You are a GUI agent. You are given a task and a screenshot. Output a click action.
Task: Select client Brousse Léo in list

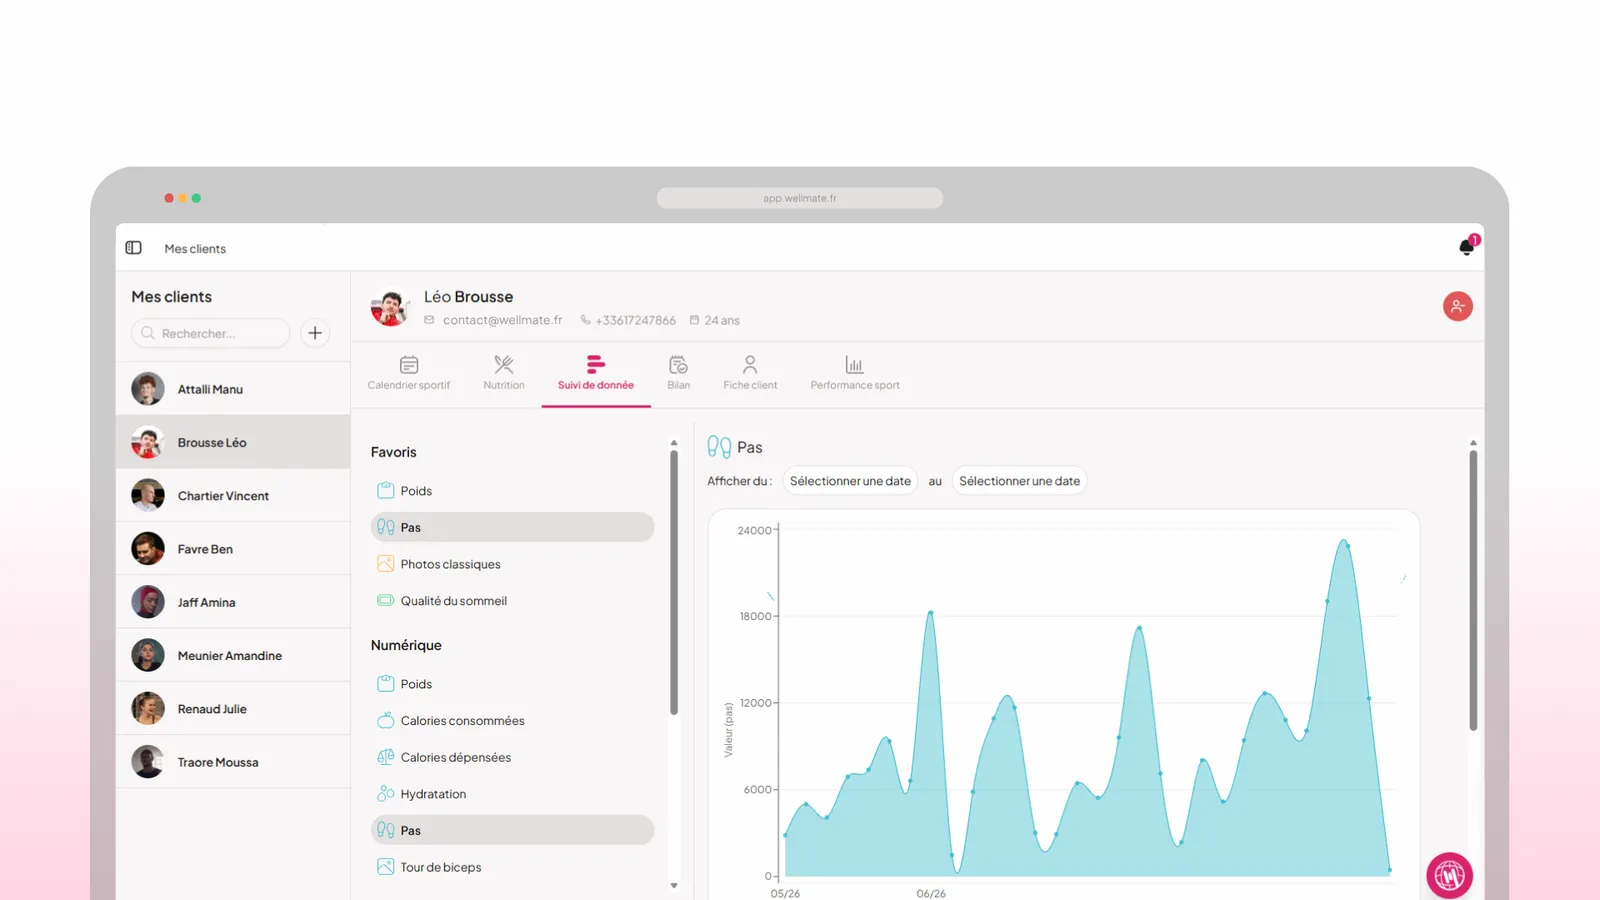point(233,442)
